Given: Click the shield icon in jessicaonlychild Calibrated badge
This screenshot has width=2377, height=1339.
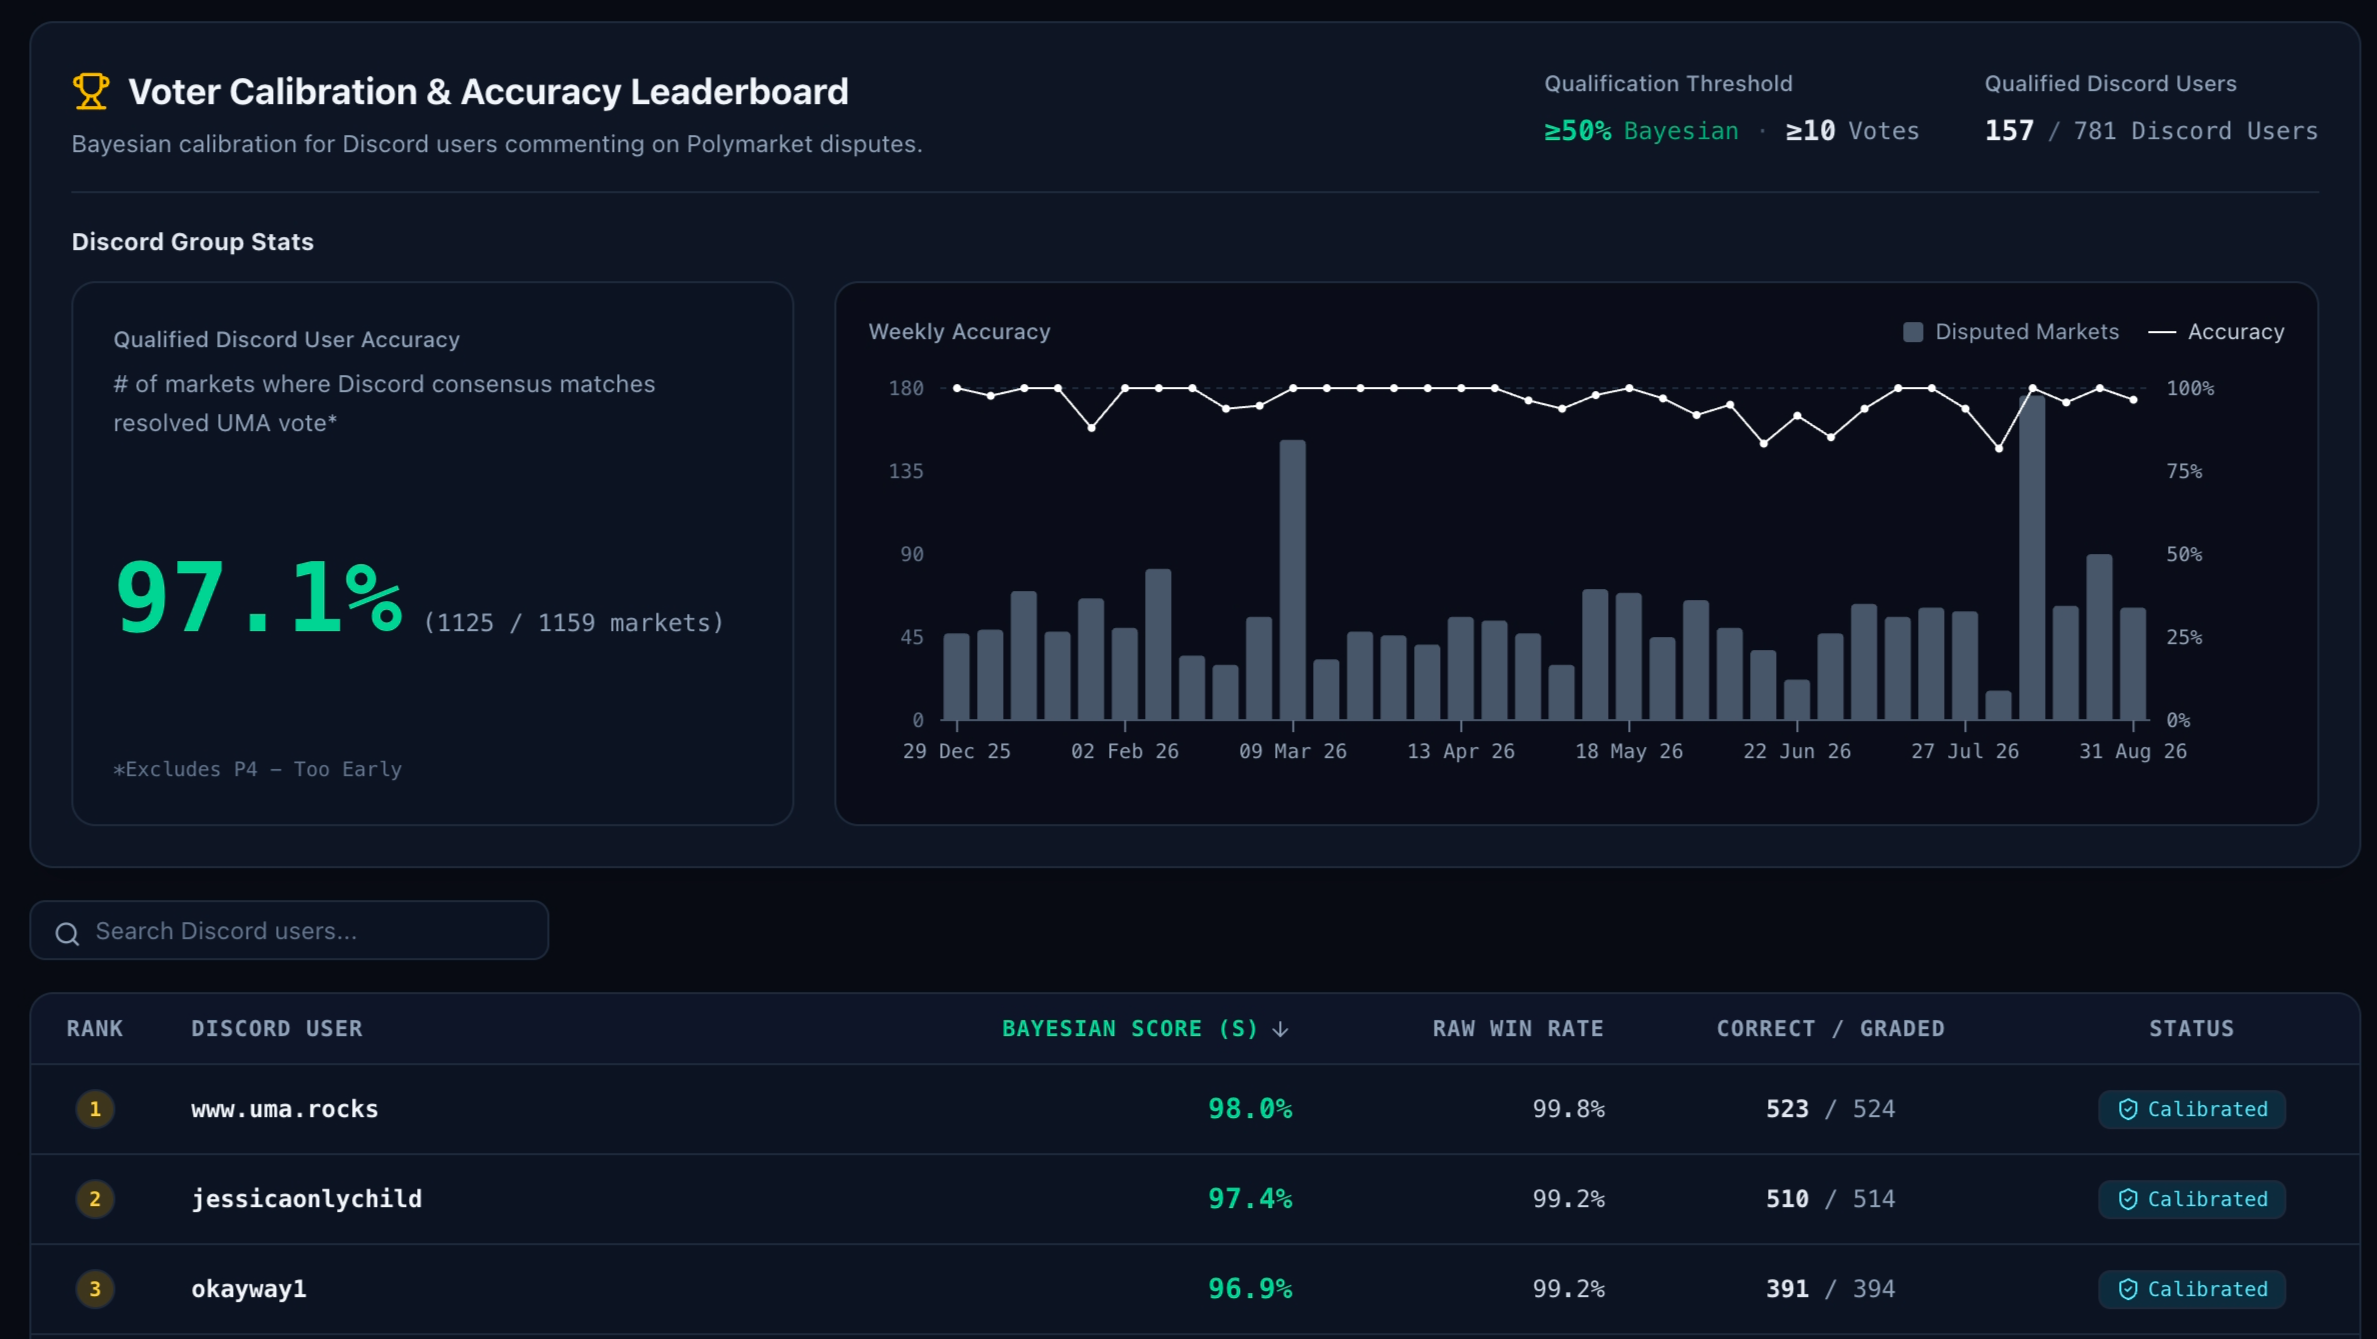Looking at the screenshot, I should click(2128, 1199).
